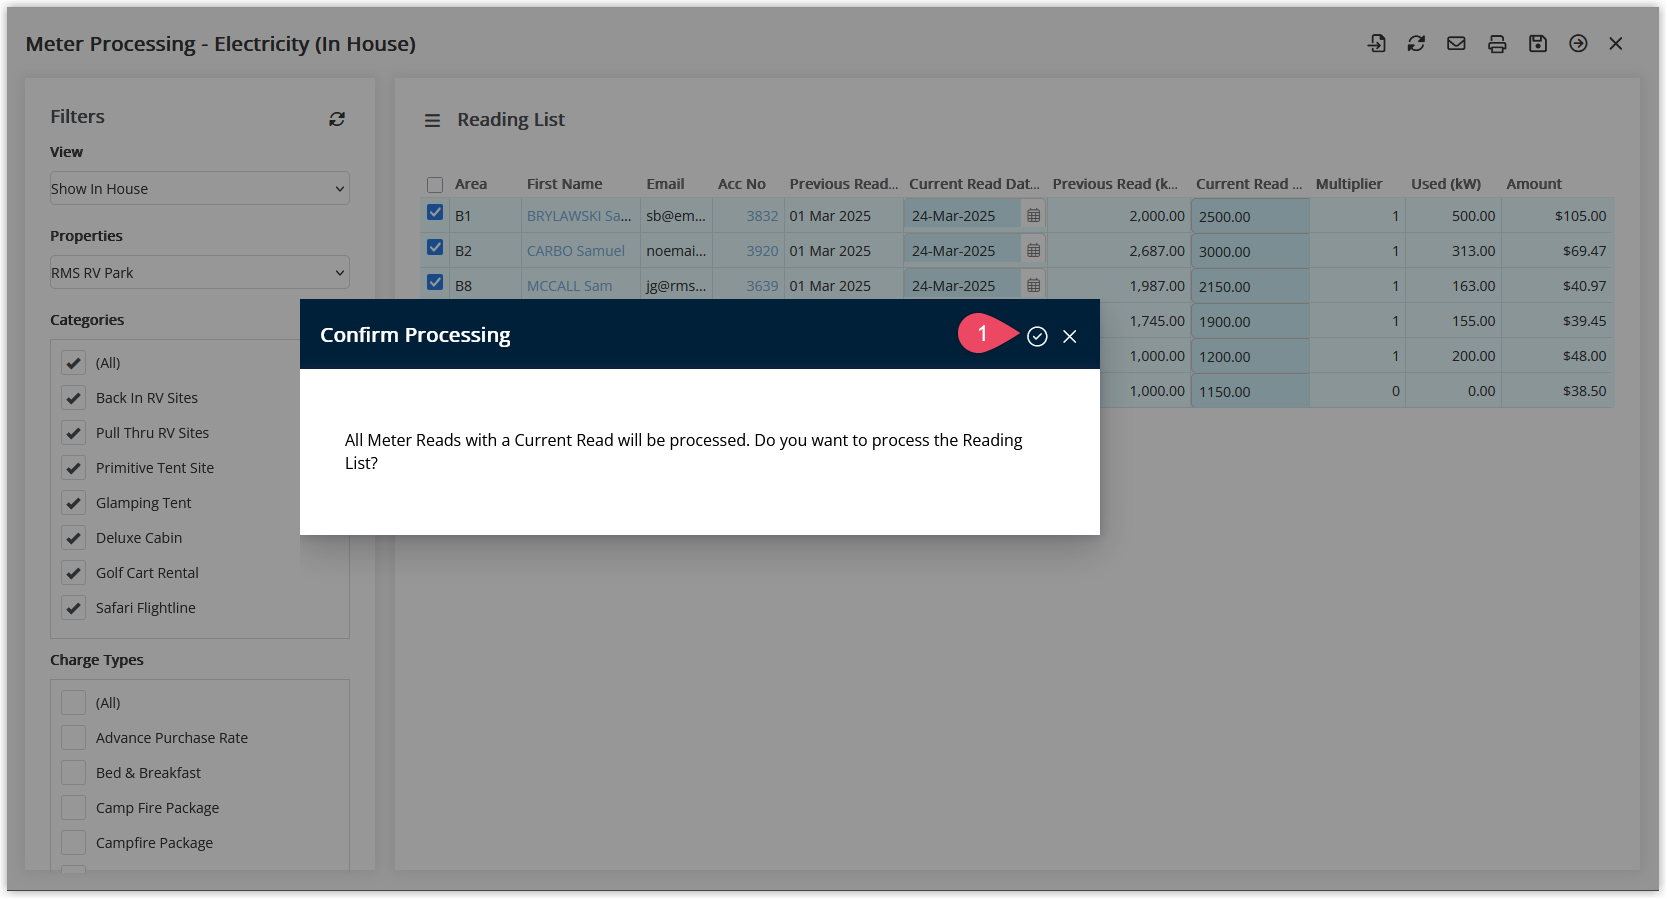1667x899 pixels.
Task: Print the reading list
Action: [x=1497, y=43]
